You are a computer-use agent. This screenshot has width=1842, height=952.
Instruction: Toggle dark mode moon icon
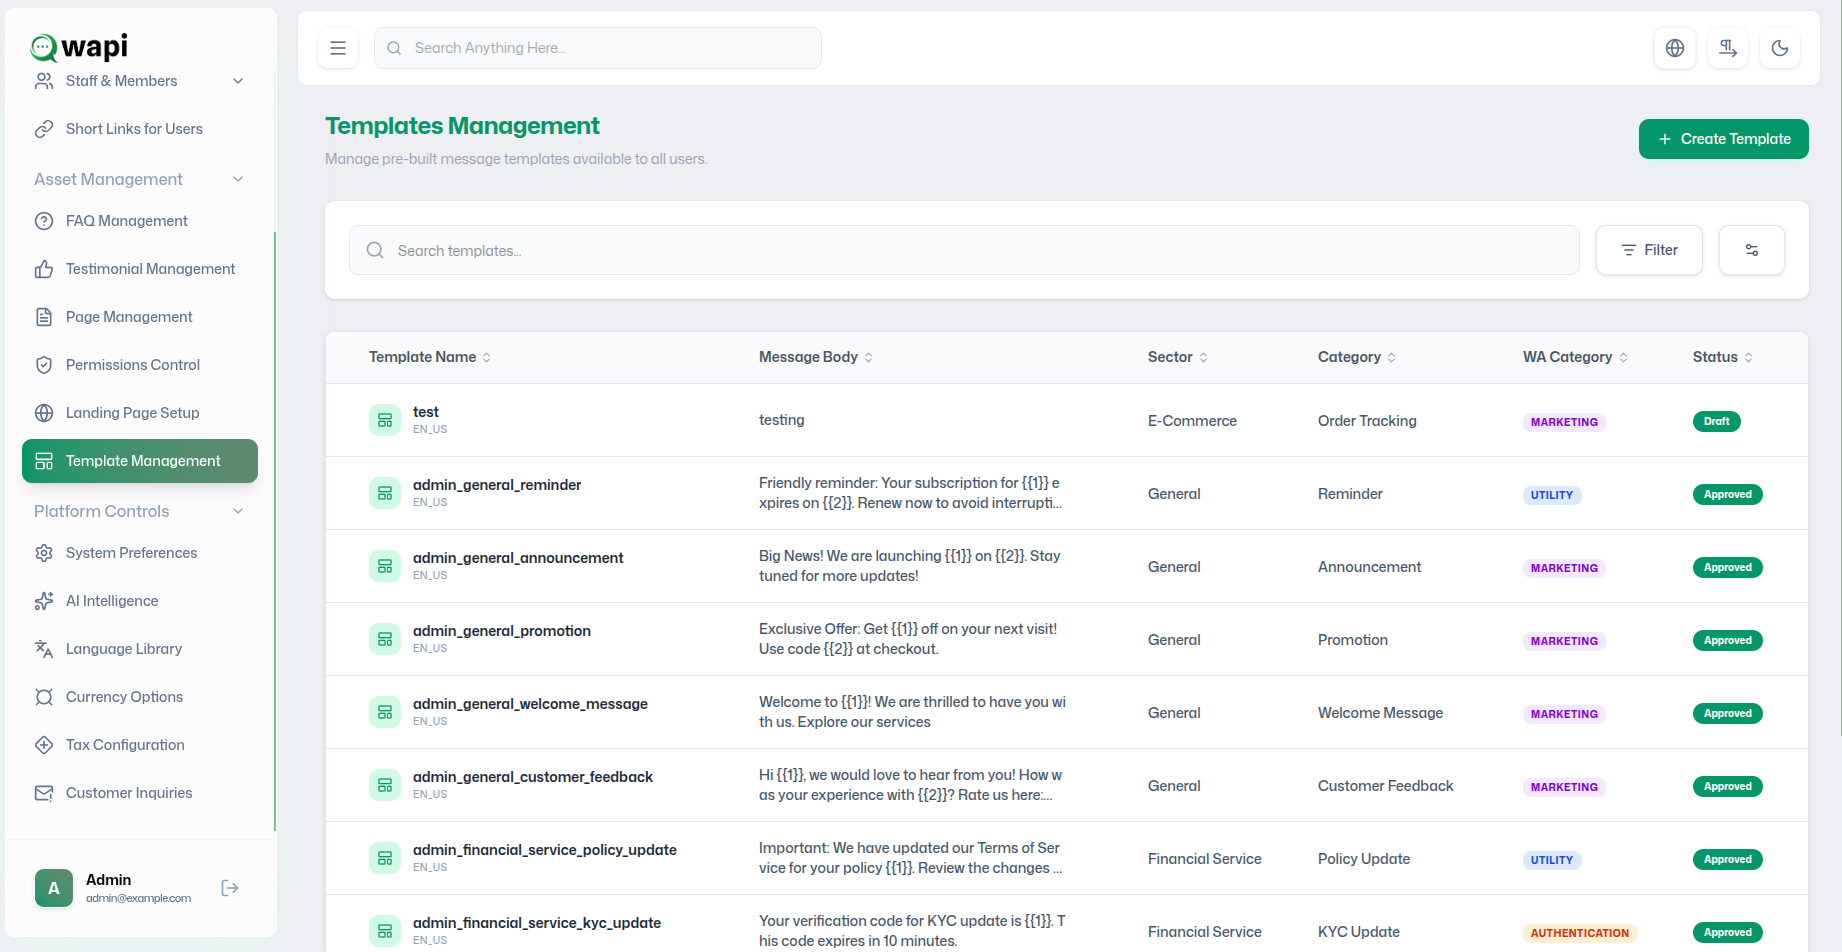(1780, 48)
